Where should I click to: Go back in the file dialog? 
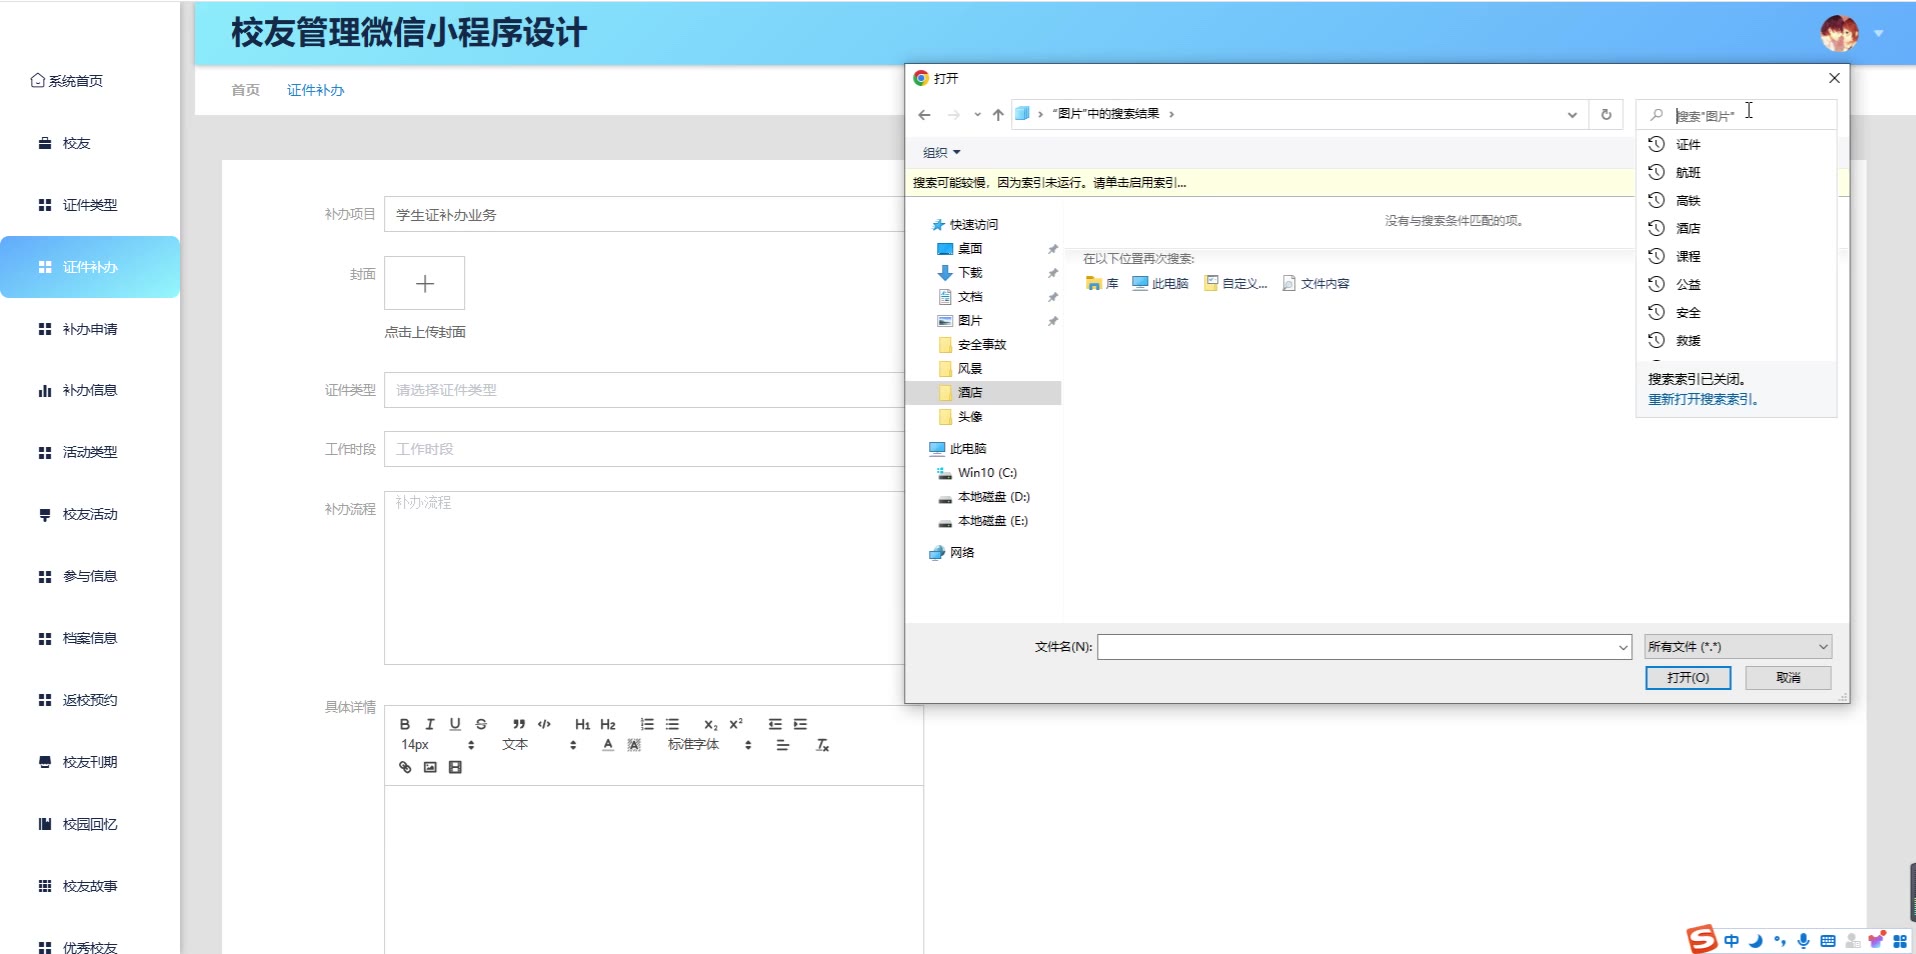[x=924, y=115]
